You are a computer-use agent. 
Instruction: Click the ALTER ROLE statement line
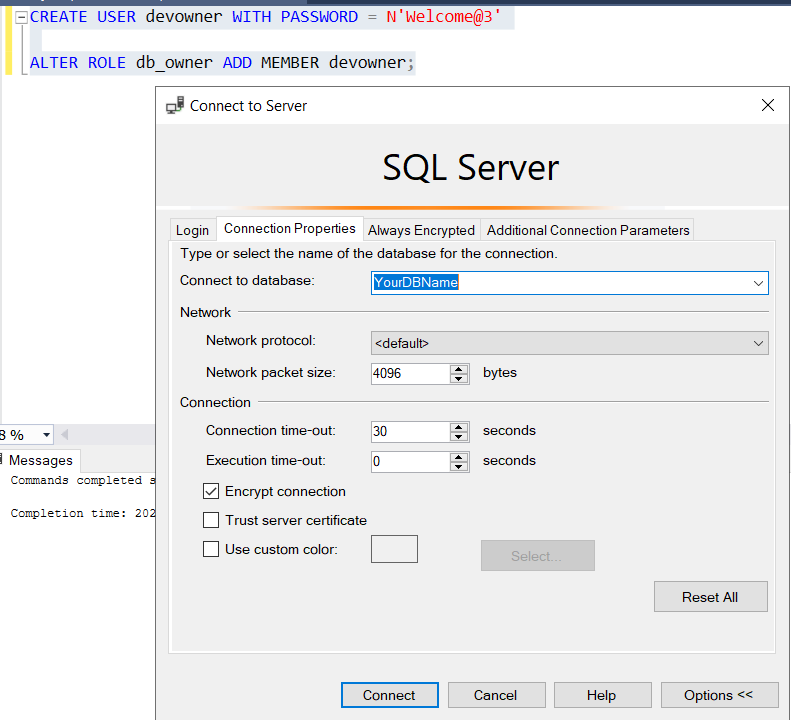coord(222,63)
